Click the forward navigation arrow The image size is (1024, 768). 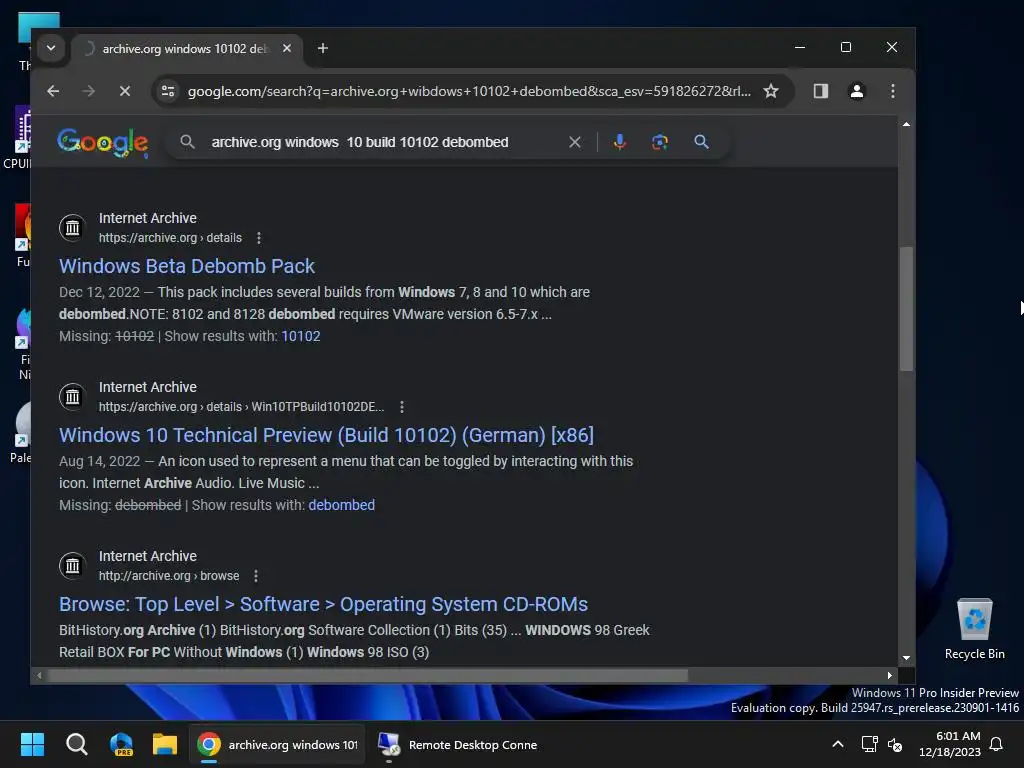89,91
